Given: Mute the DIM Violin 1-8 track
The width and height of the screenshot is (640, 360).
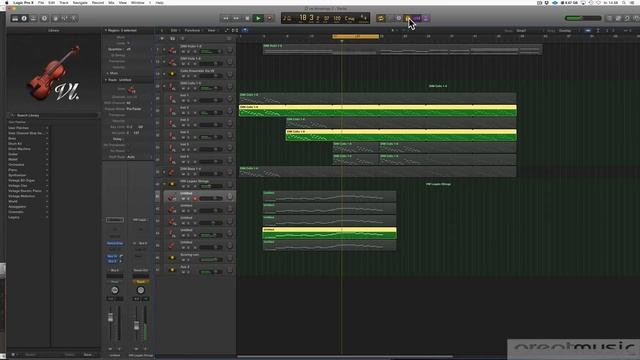Looking at the screenshot, I should click(183, 51).
